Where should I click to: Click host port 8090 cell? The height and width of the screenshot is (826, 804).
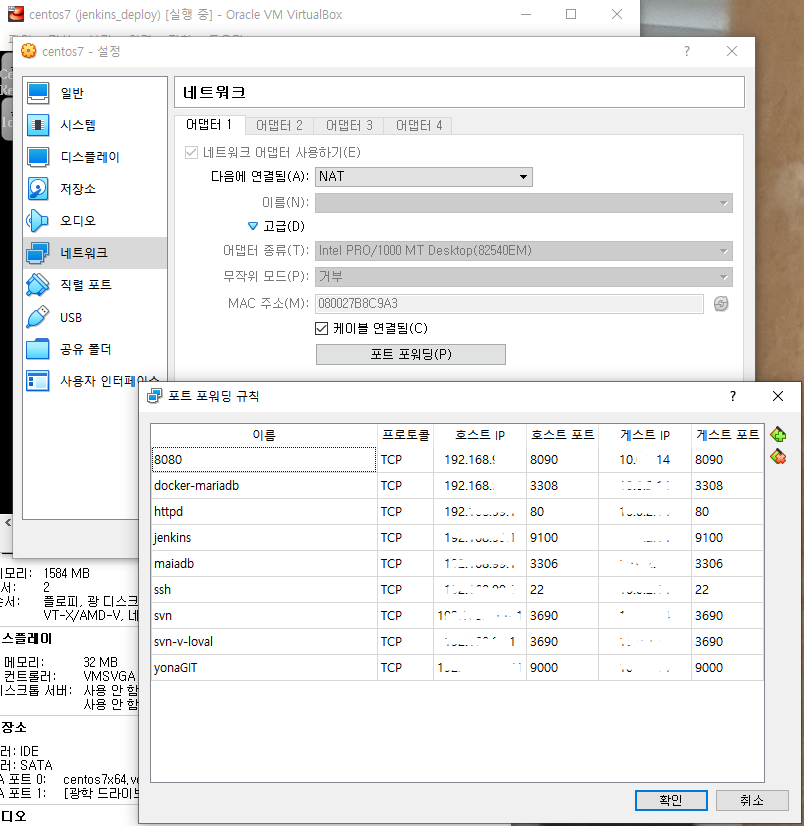(x=562, y=459)
